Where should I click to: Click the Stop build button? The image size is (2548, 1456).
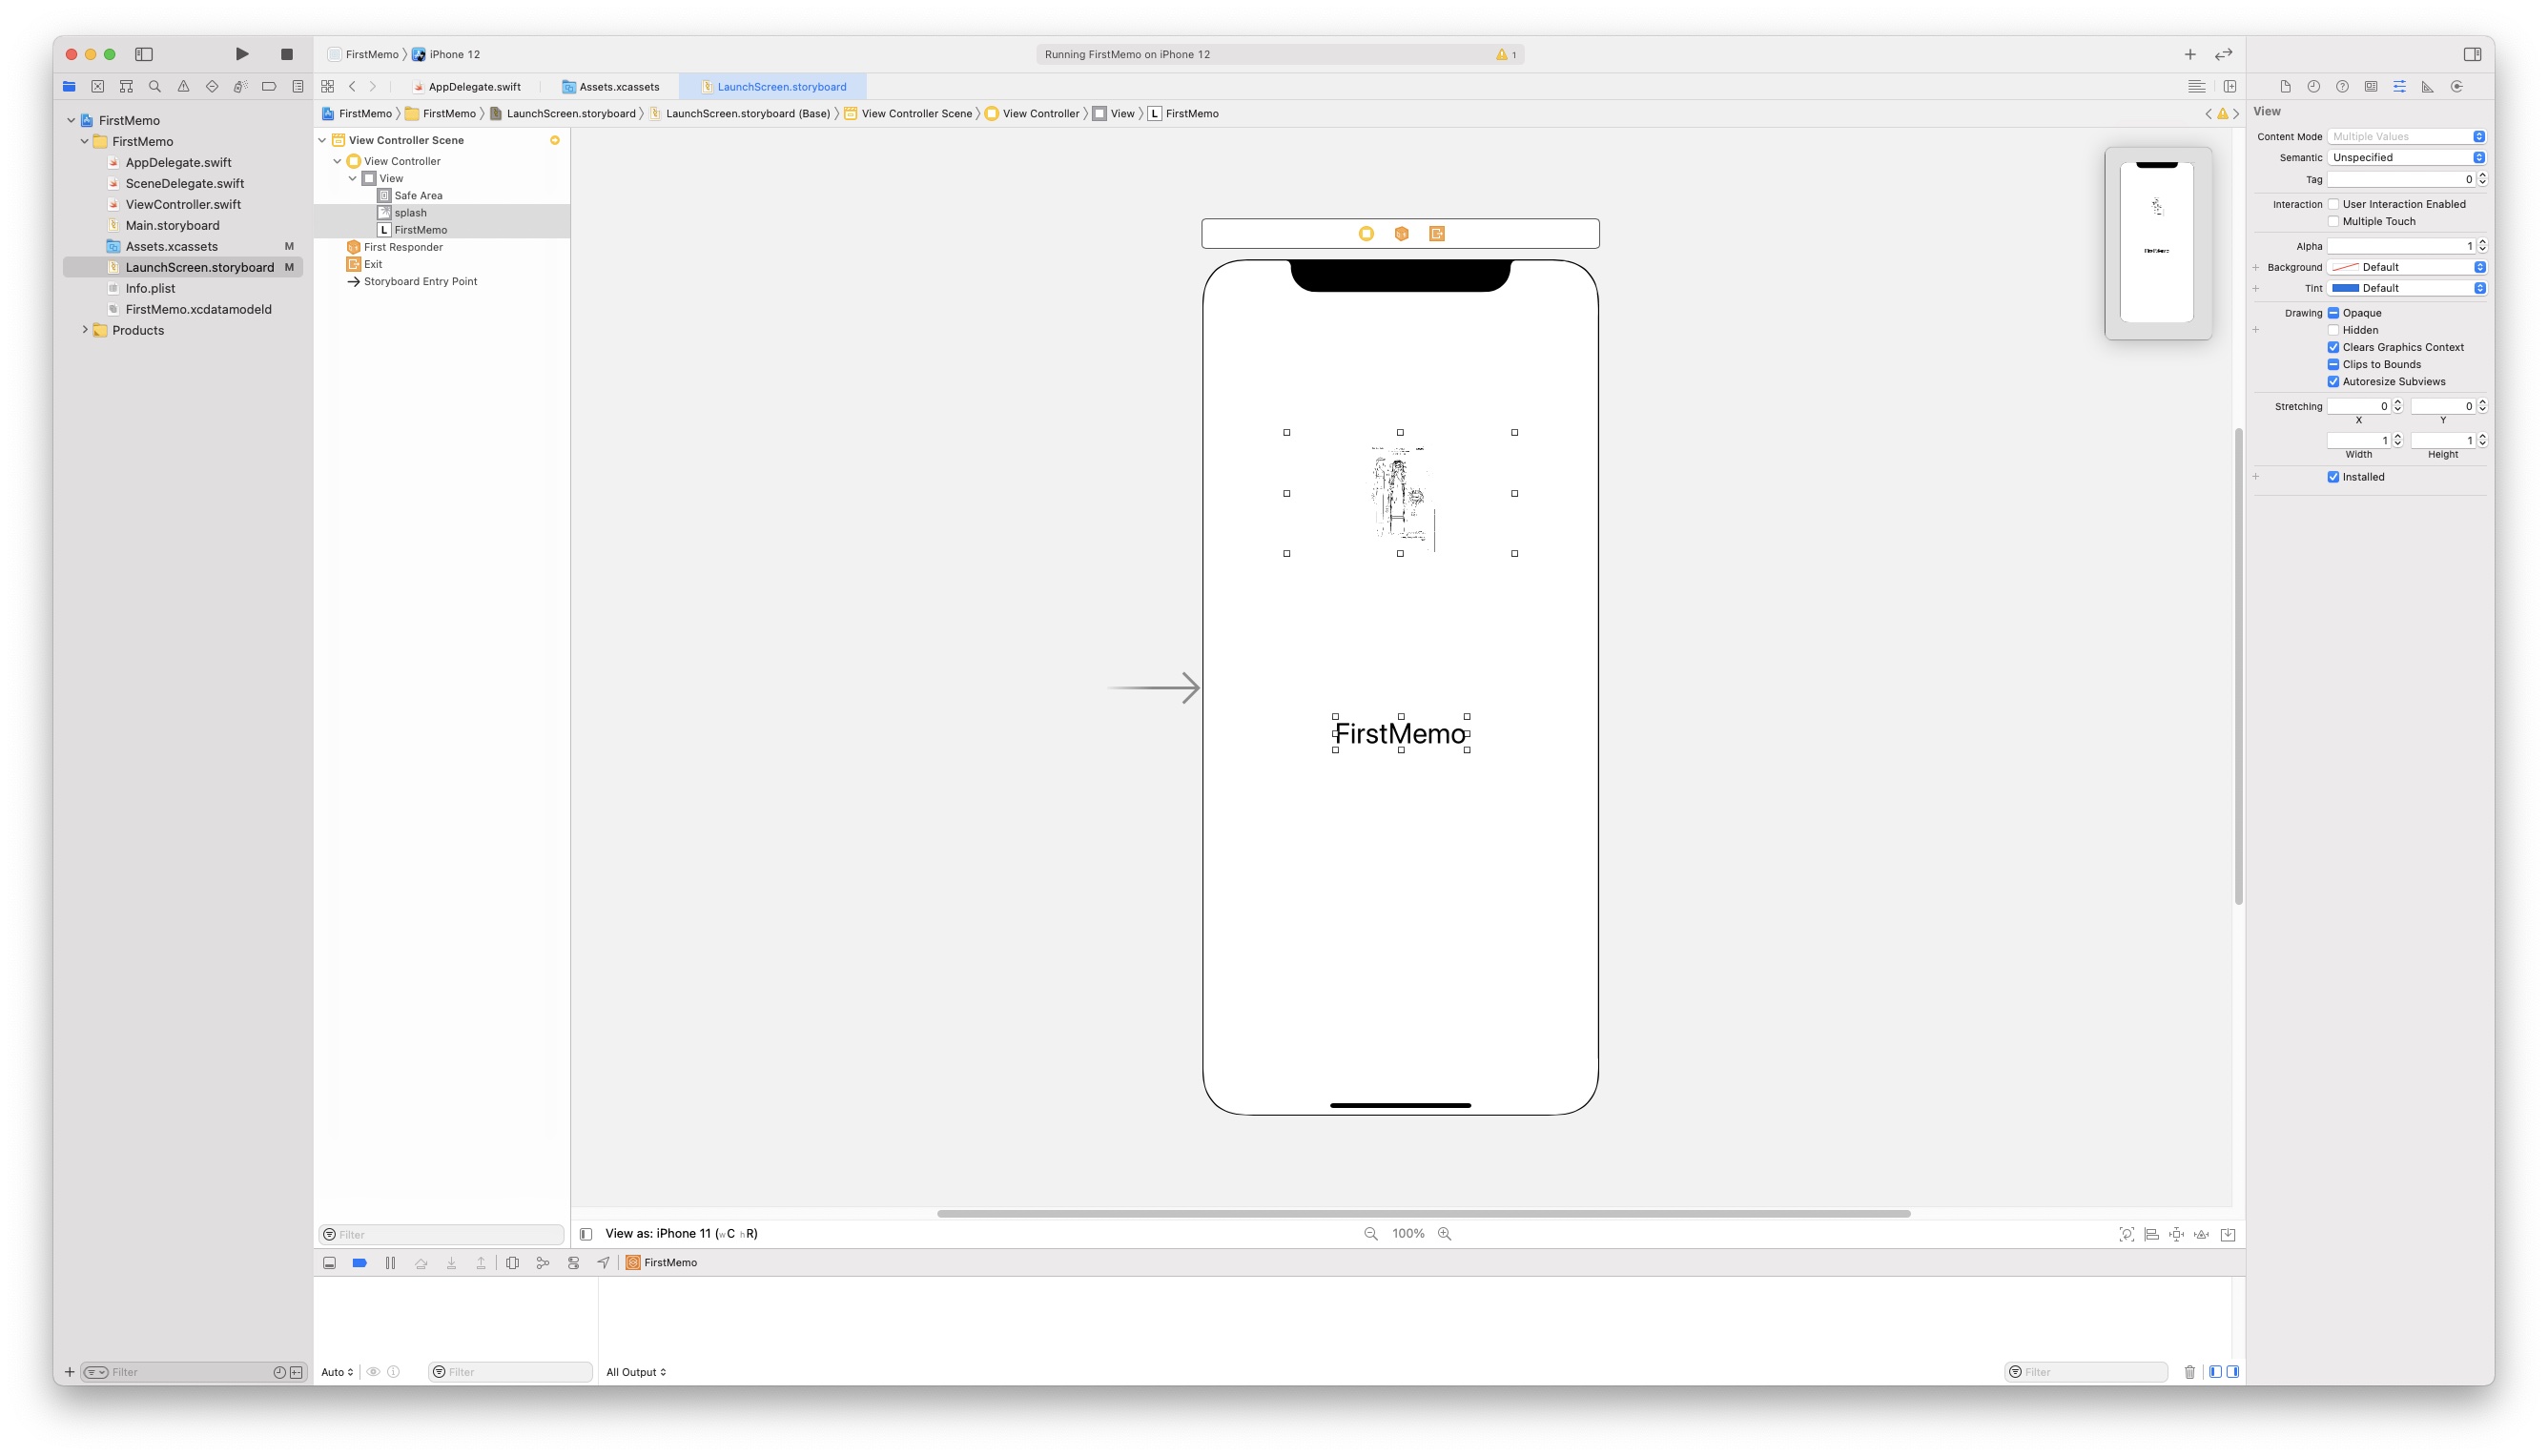[287, 54]
